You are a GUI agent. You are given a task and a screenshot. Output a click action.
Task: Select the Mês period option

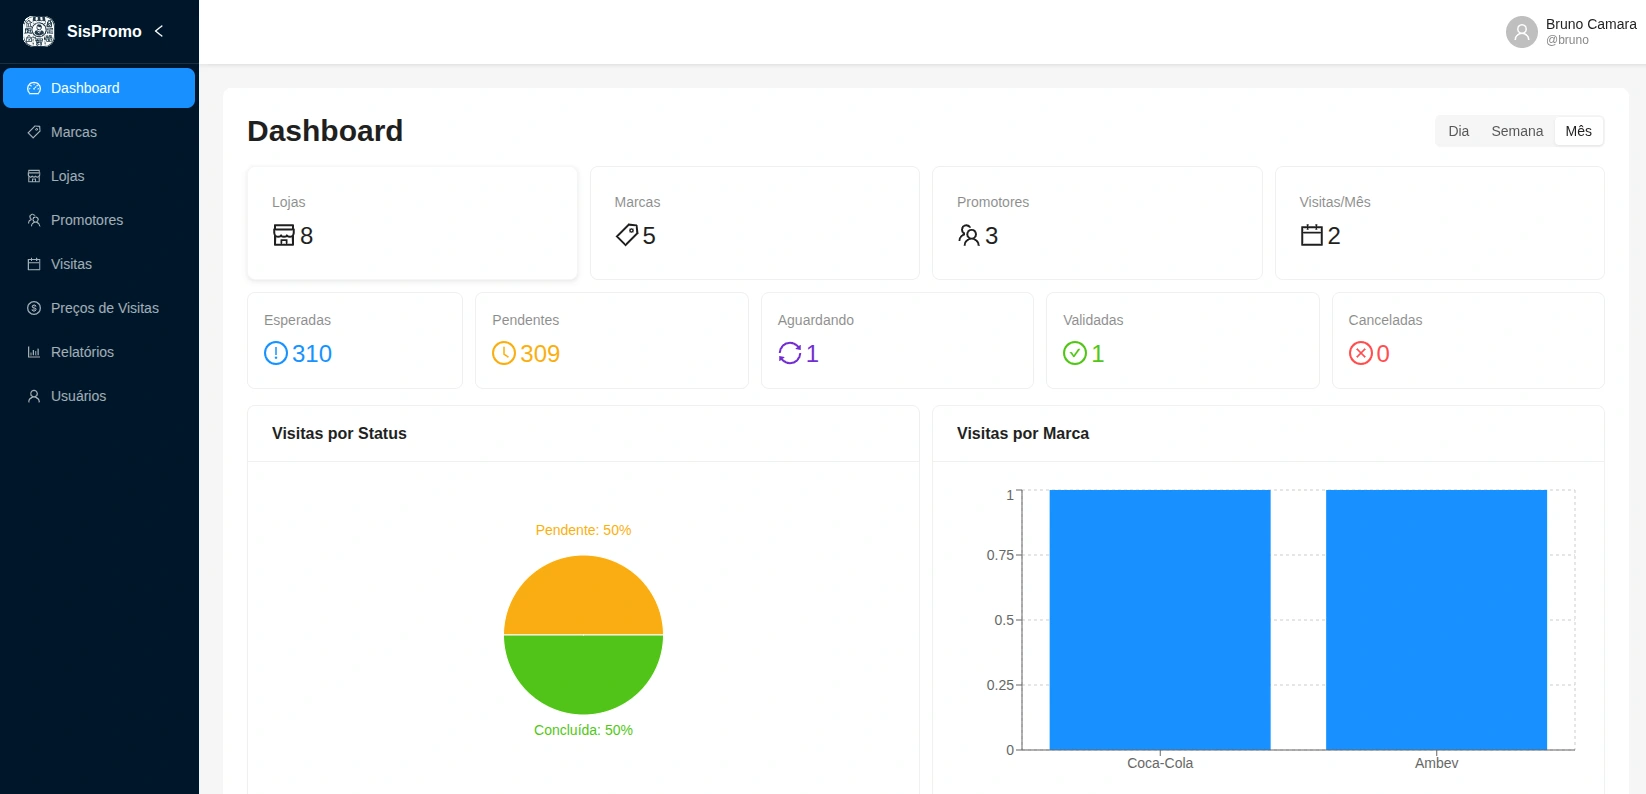point(1578,131)
